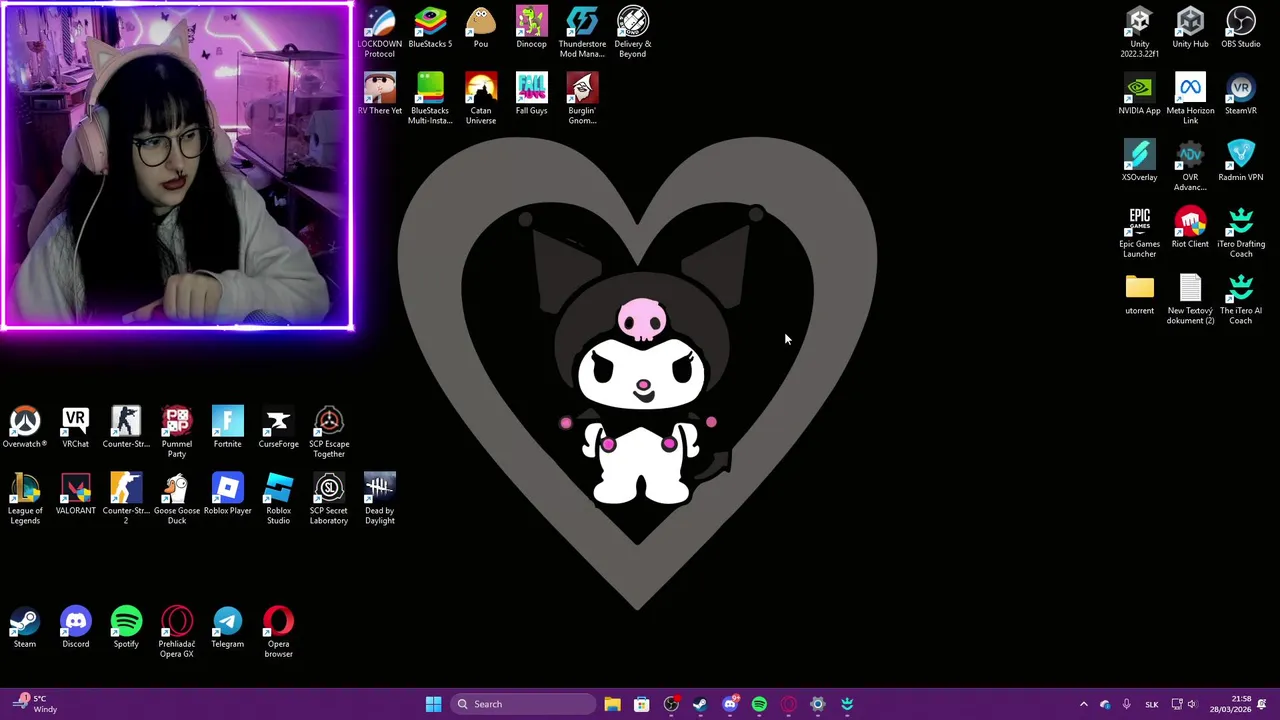The image size is (1280, 720).
Task: Select the Fall Guys desktop icon
Action: (x=532, y=95)
